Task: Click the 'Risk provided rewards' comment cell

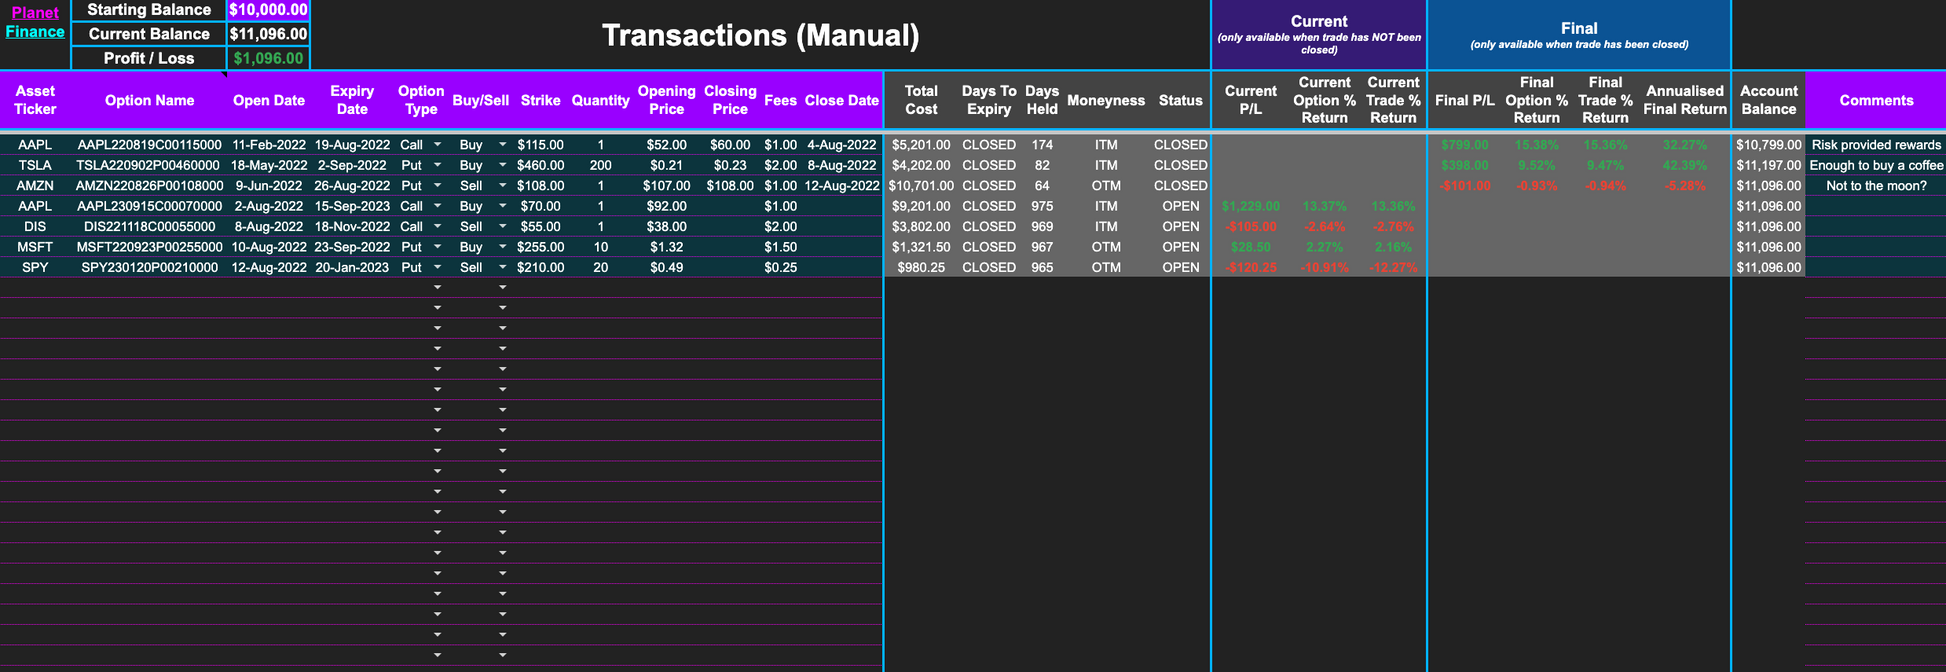Action: tap(1875, 145)
